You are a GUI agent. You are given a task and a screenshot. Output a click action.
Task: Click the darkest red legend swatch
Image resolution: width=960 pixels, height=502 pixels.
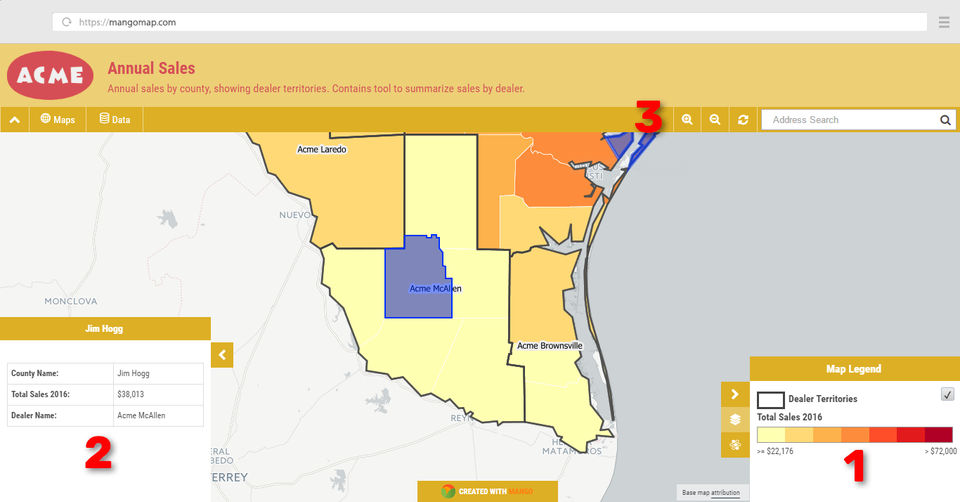pos(939,435)
